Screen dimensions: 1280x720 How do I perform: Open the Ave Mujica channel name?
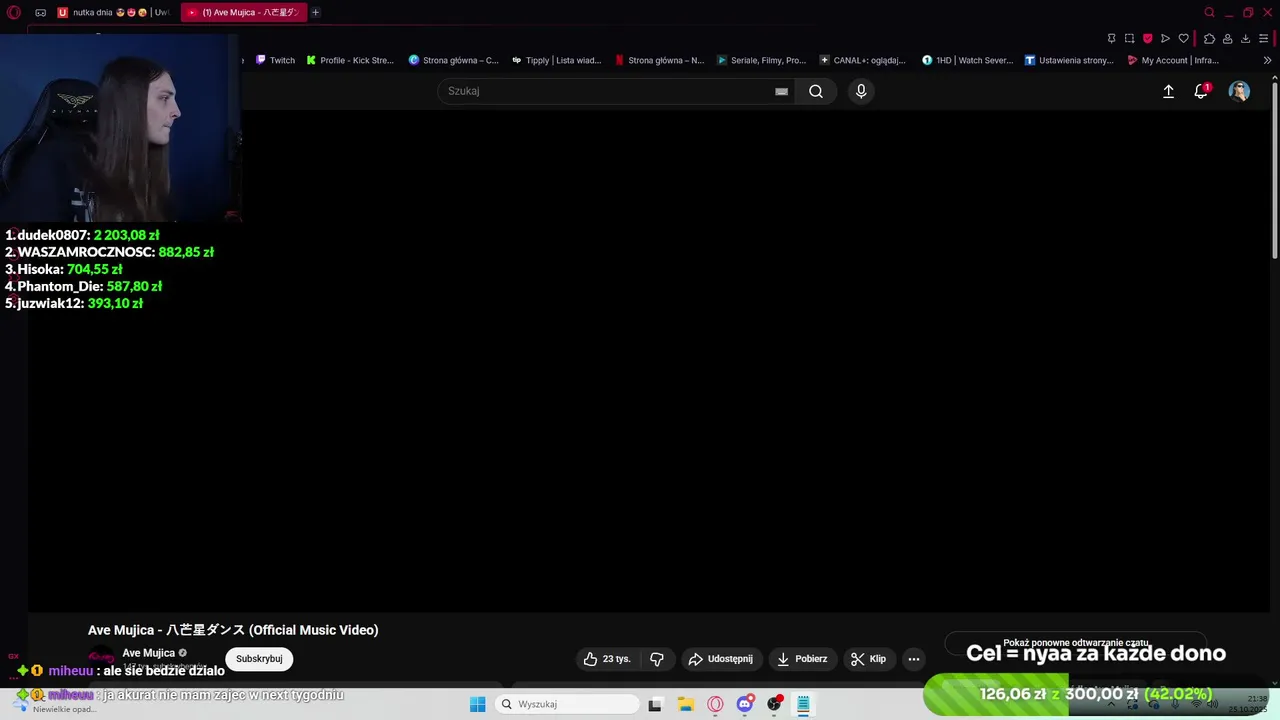(x=148, y=653)
